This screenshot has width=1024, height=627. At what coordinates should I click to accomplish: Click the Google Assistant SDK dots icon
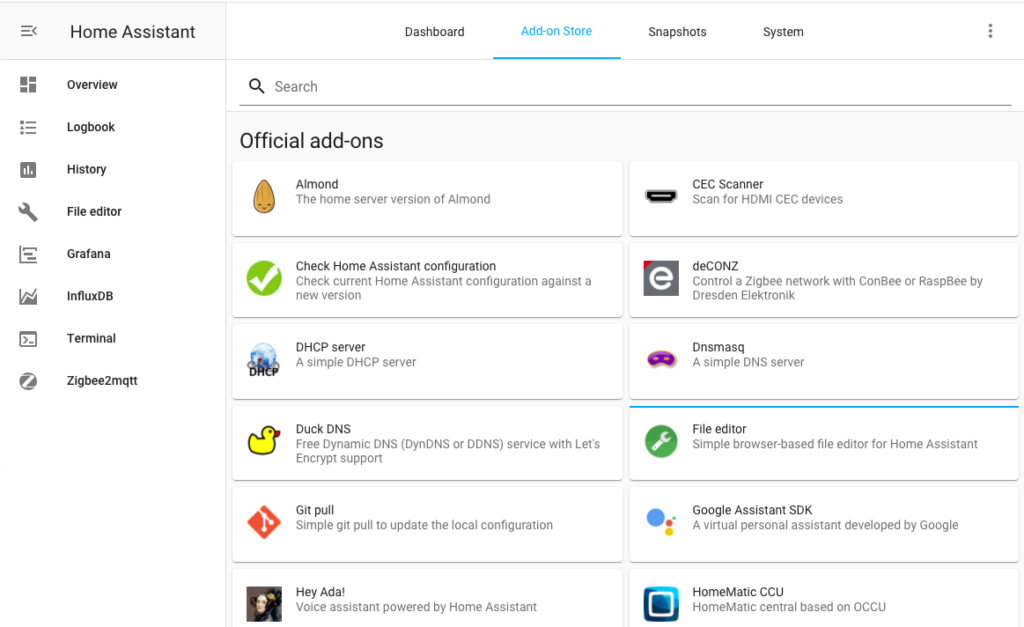[x=661, y=522]
